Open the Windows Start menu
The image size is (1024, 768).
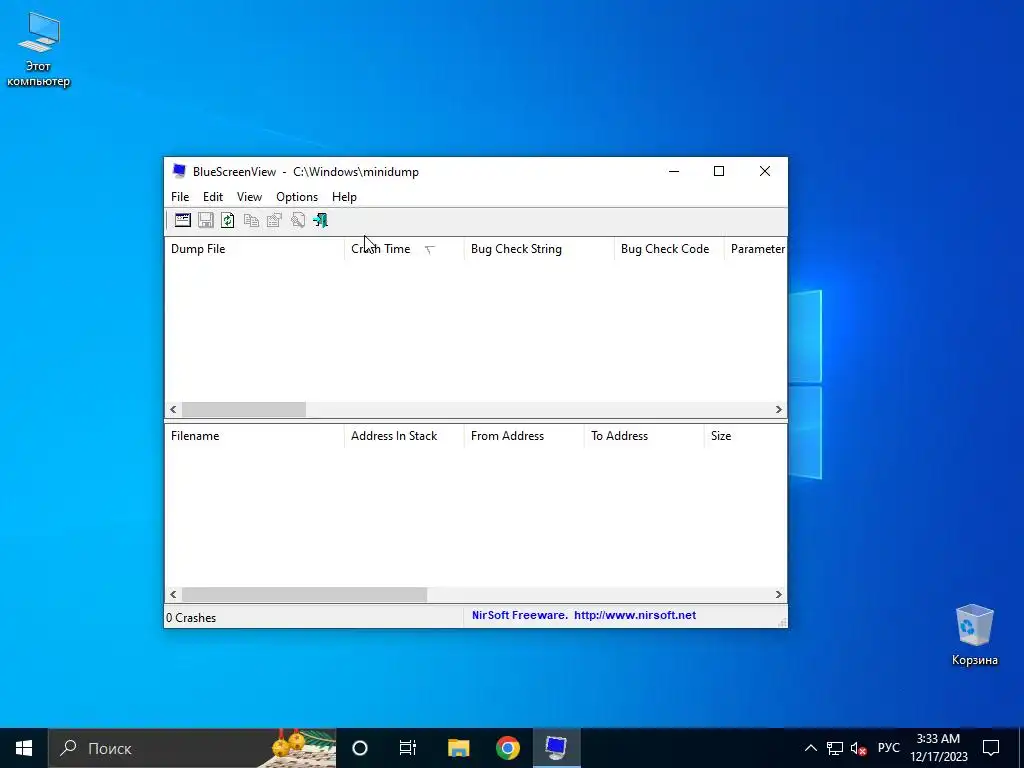click(24, 748)
